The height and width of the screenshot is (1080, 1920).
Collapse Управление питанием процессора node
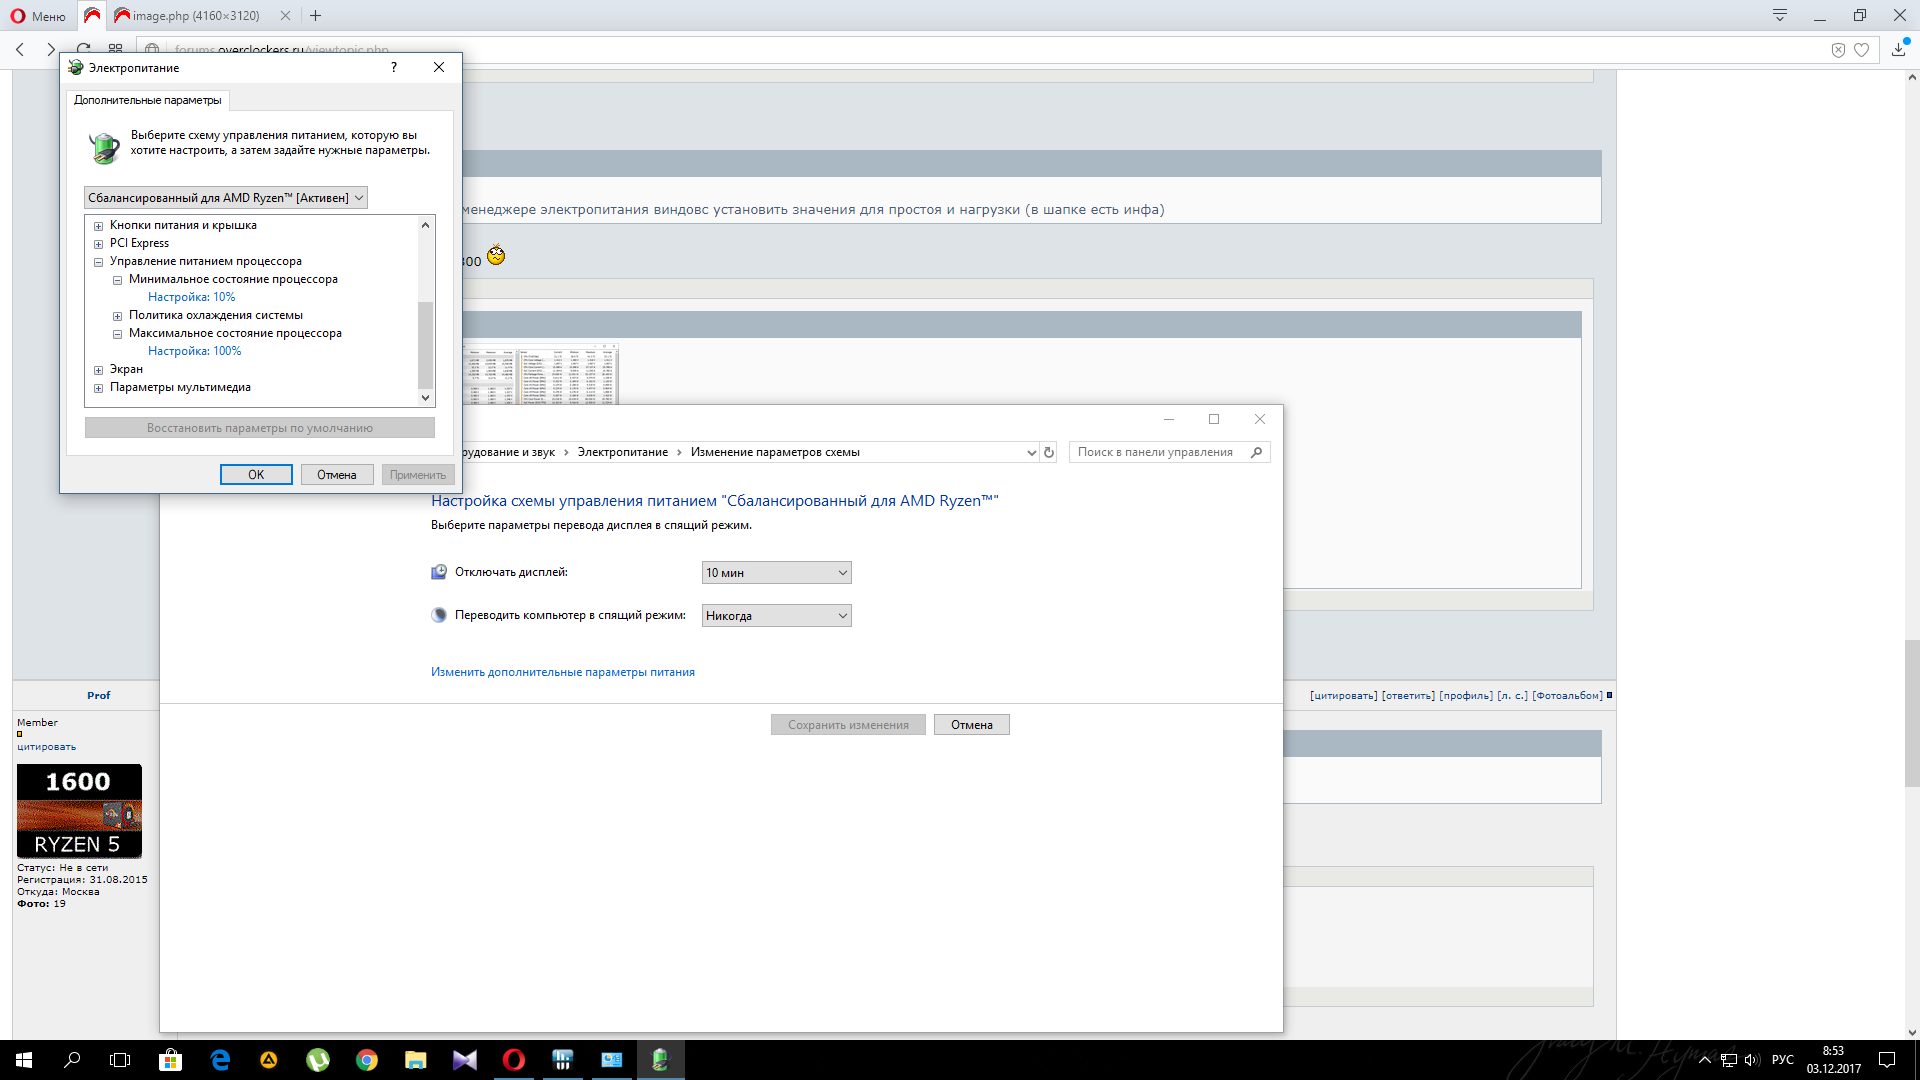click(x=98, y=262)
